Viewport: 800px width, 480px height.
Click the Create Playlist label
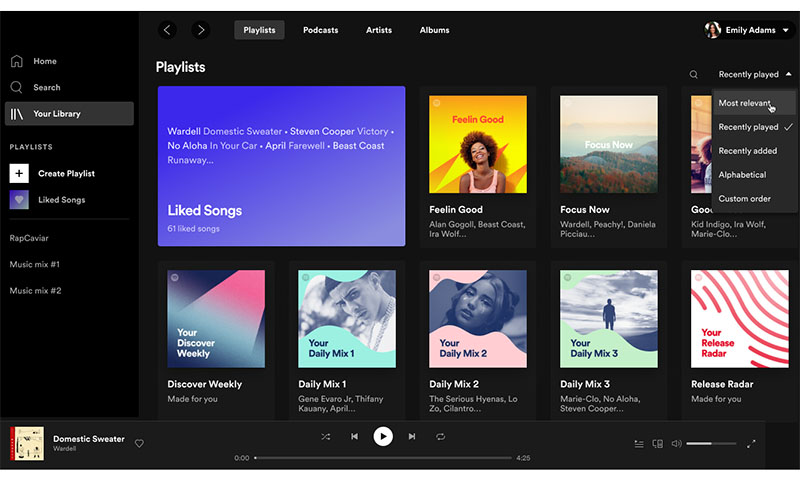(x=66, y=173)
